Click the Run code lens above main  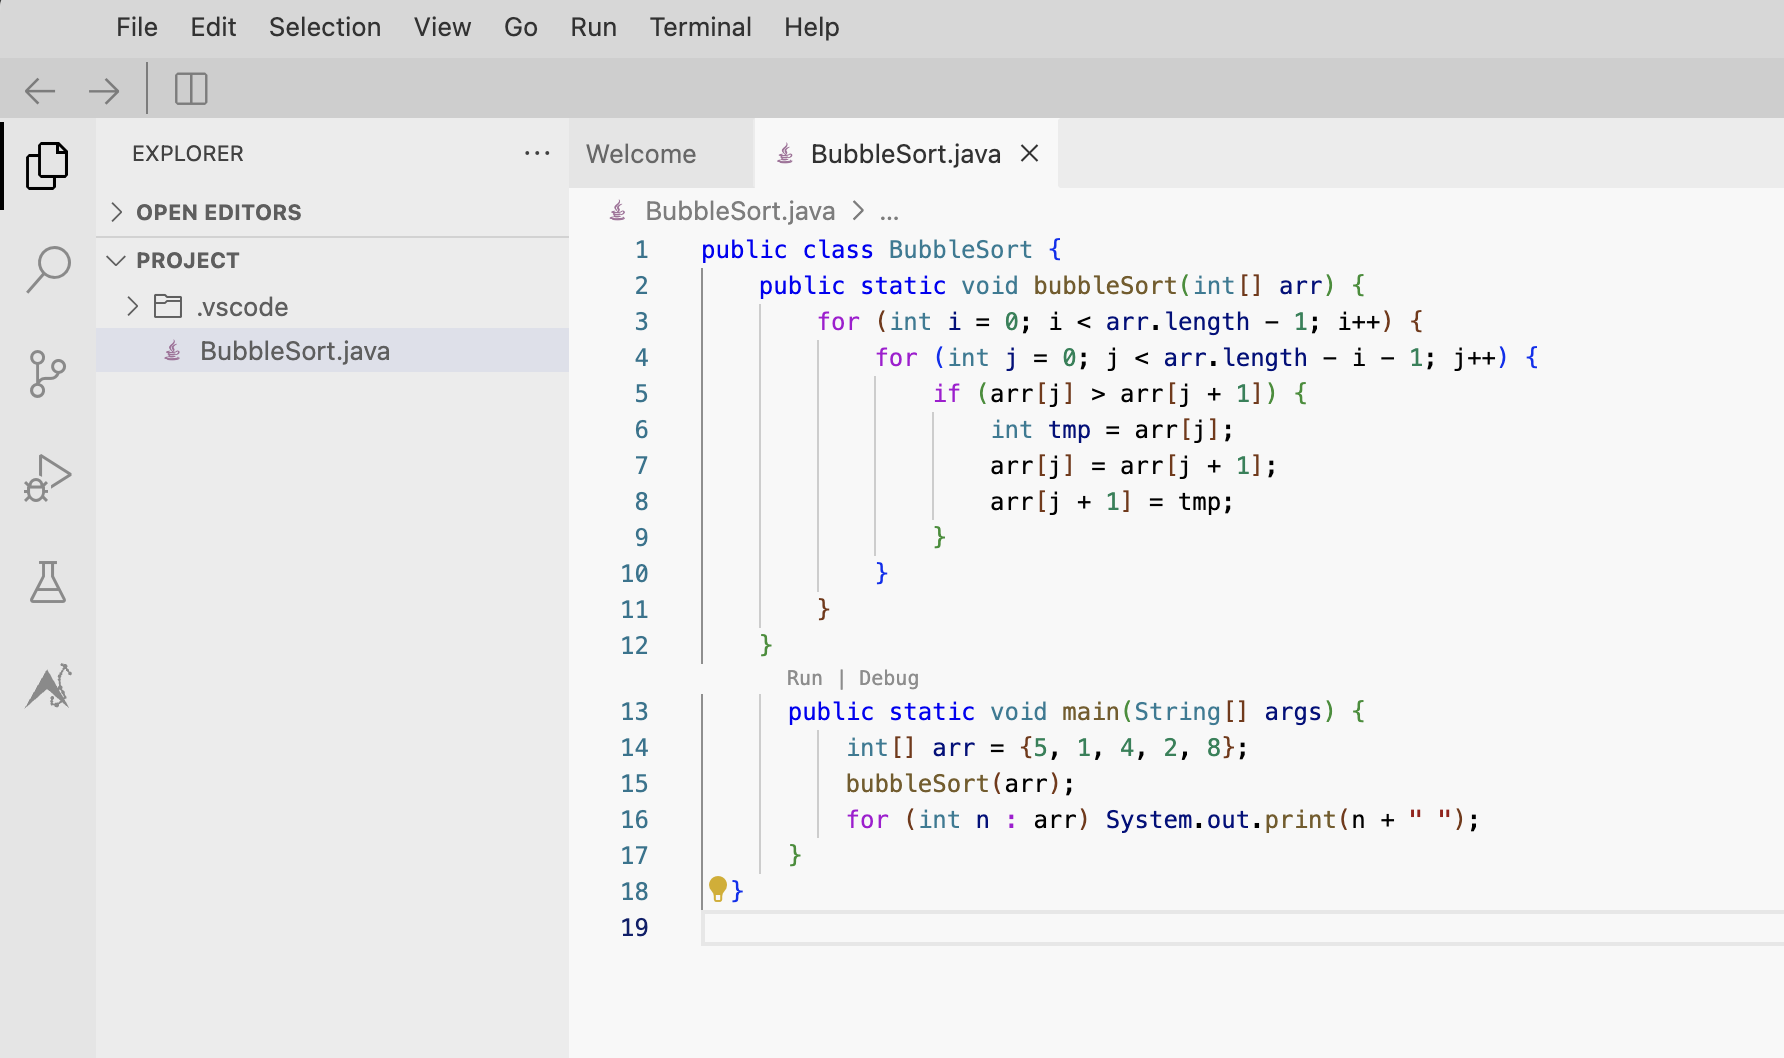coord(804,678)
